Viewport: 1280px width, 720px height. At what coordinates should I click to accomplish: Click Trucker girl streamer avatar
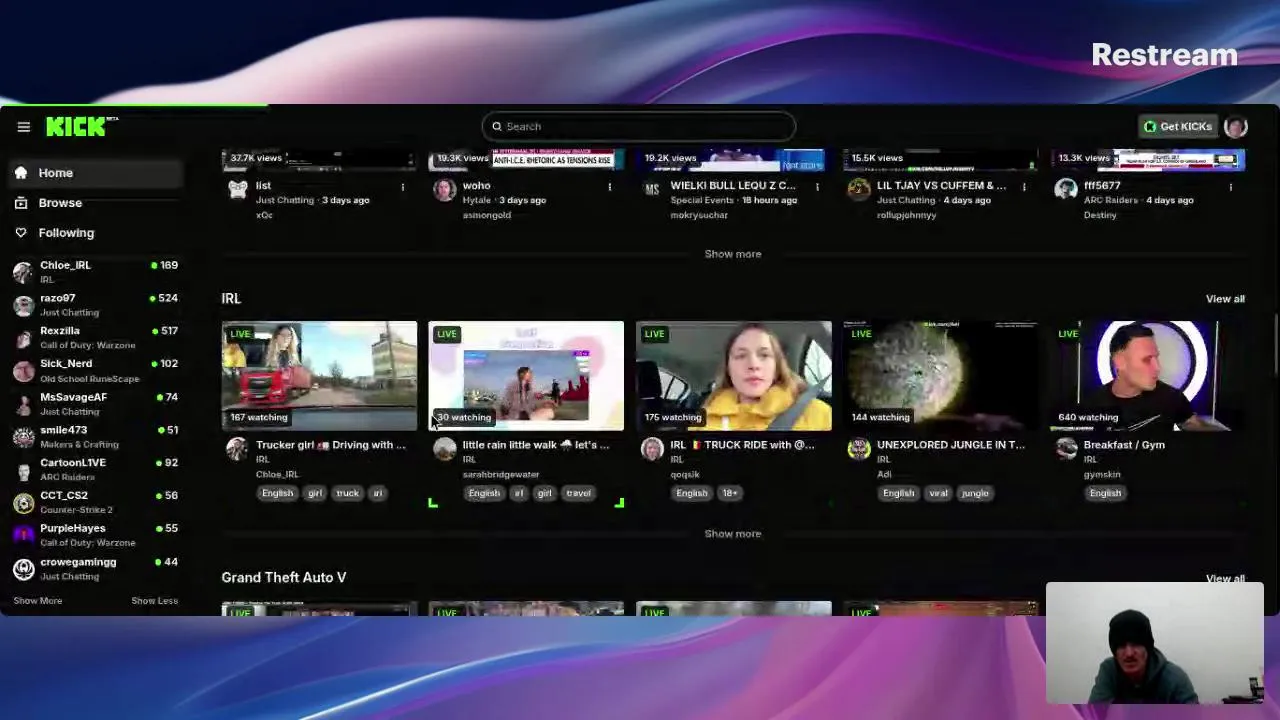pyautogui.click(x=237, y=449)
